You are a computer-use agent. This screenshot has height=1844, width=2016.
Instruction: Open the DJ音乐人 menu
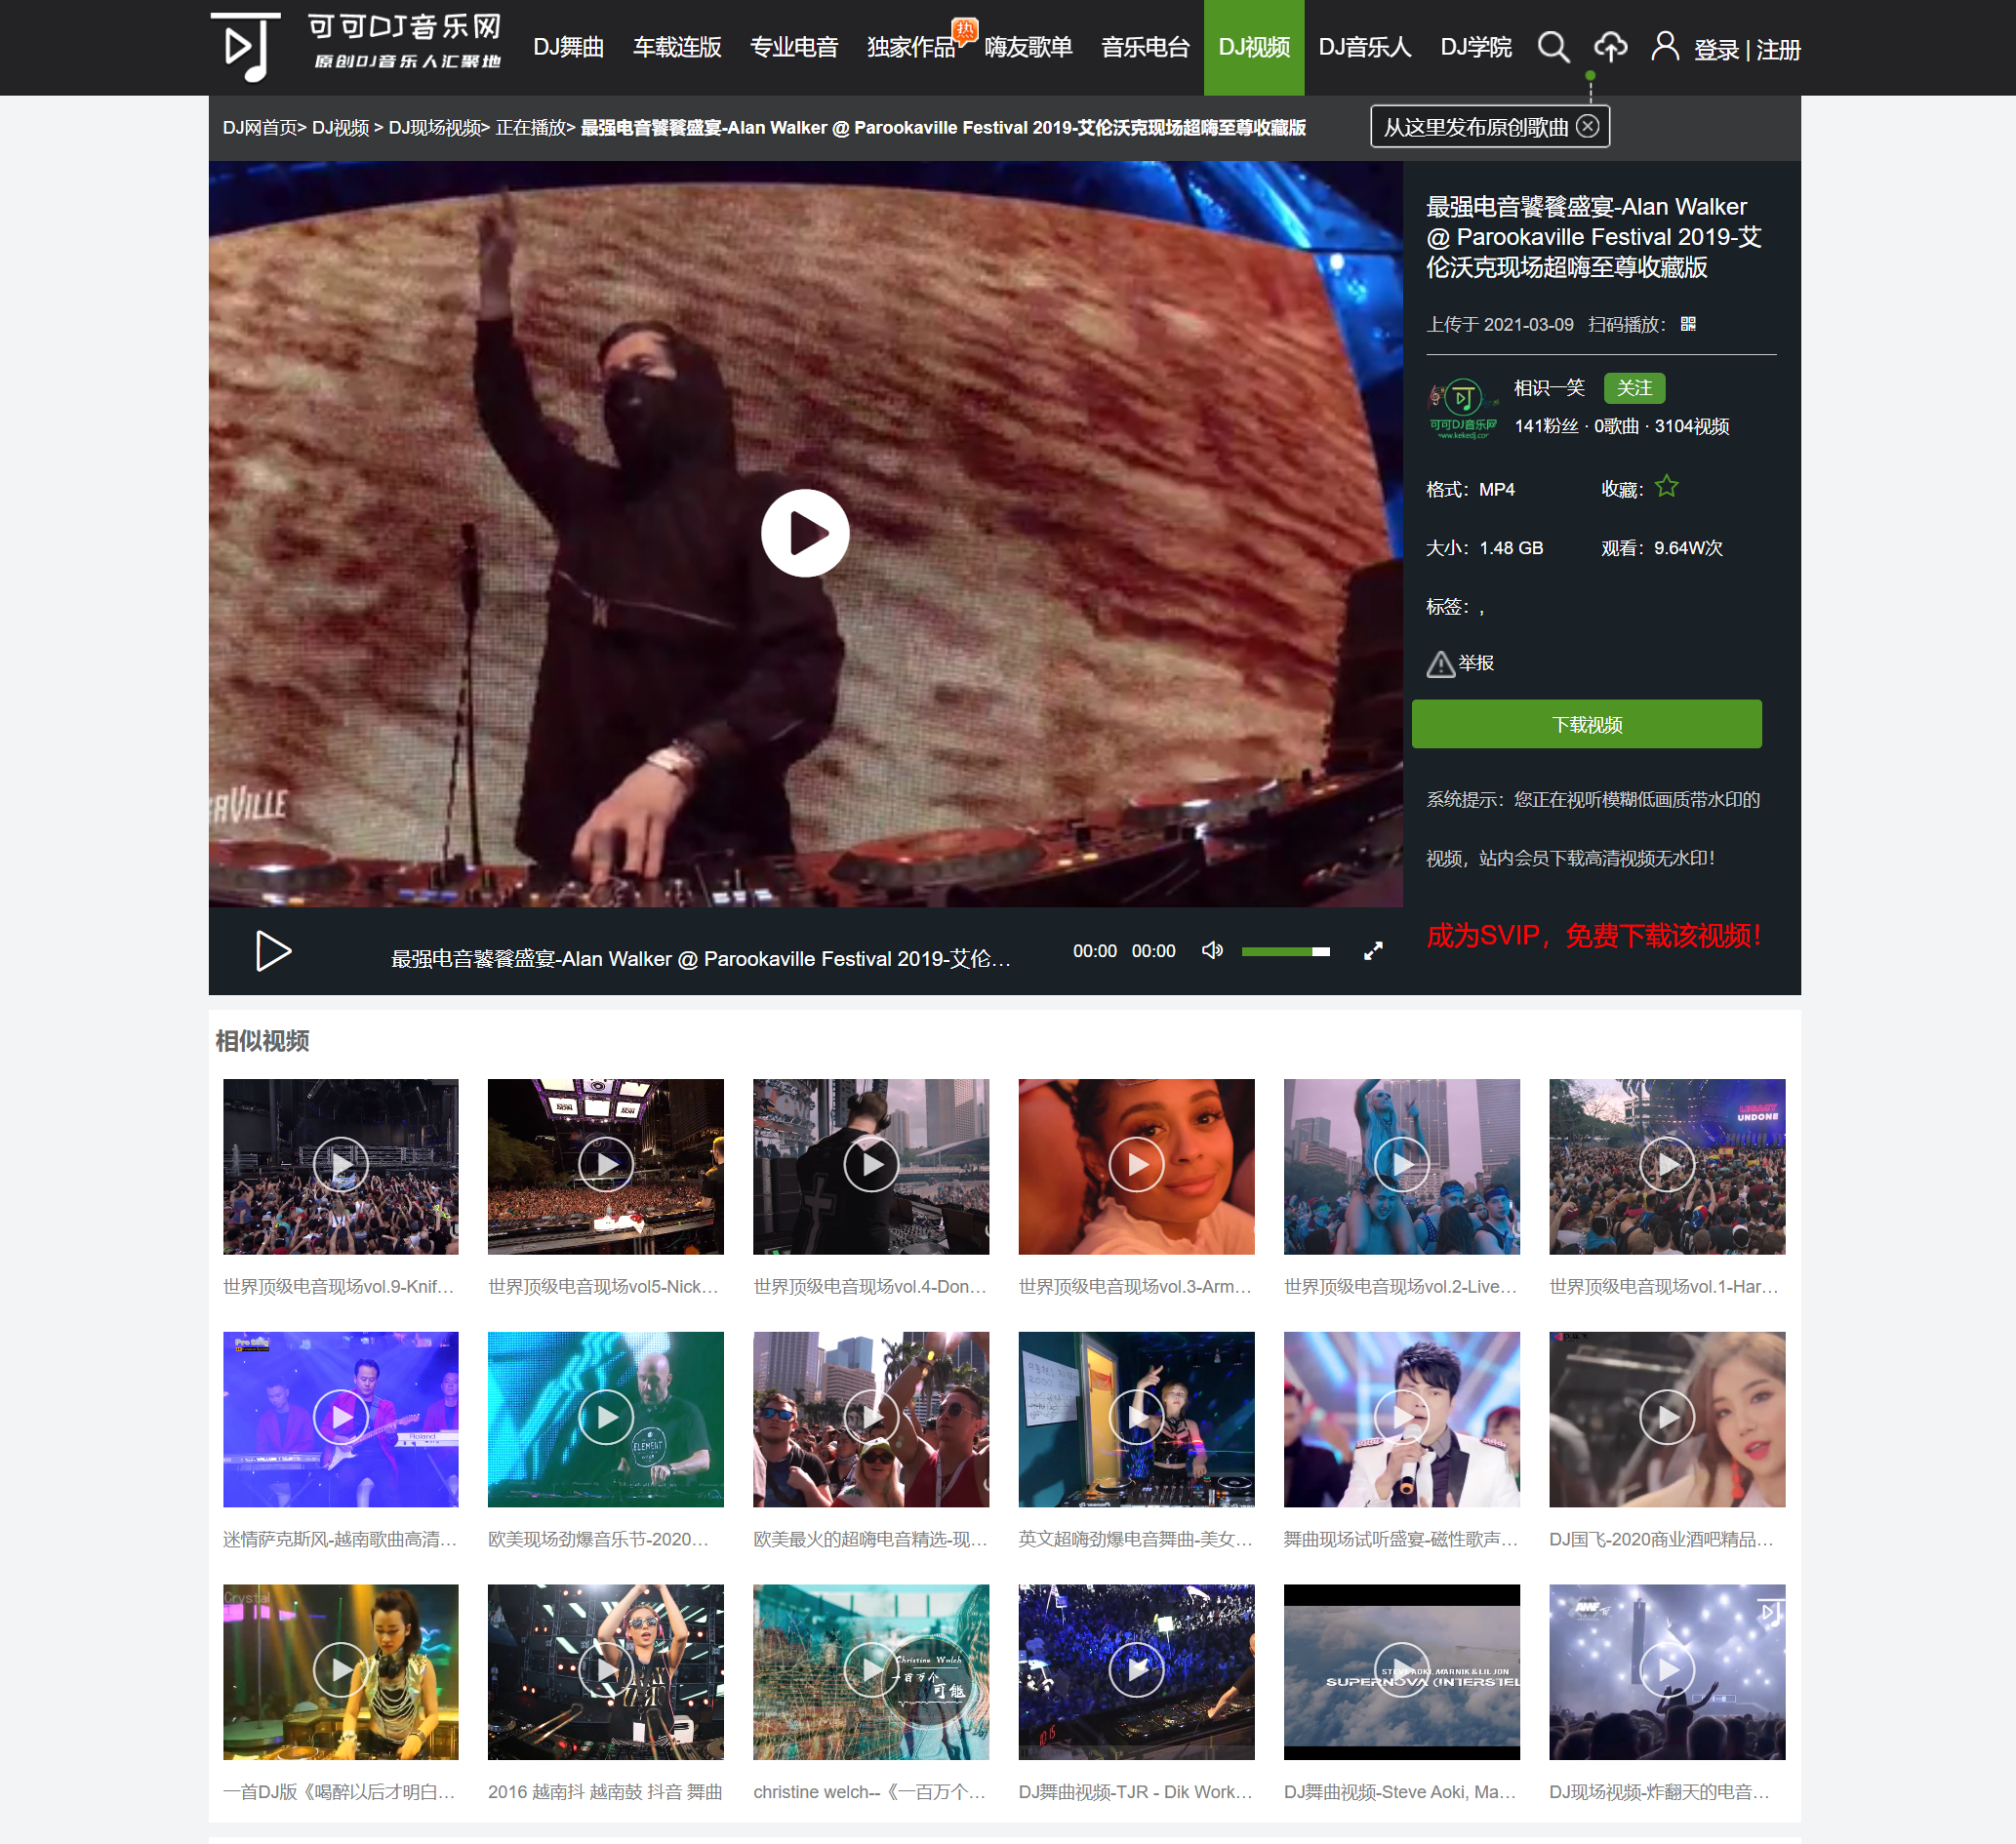1364,47
